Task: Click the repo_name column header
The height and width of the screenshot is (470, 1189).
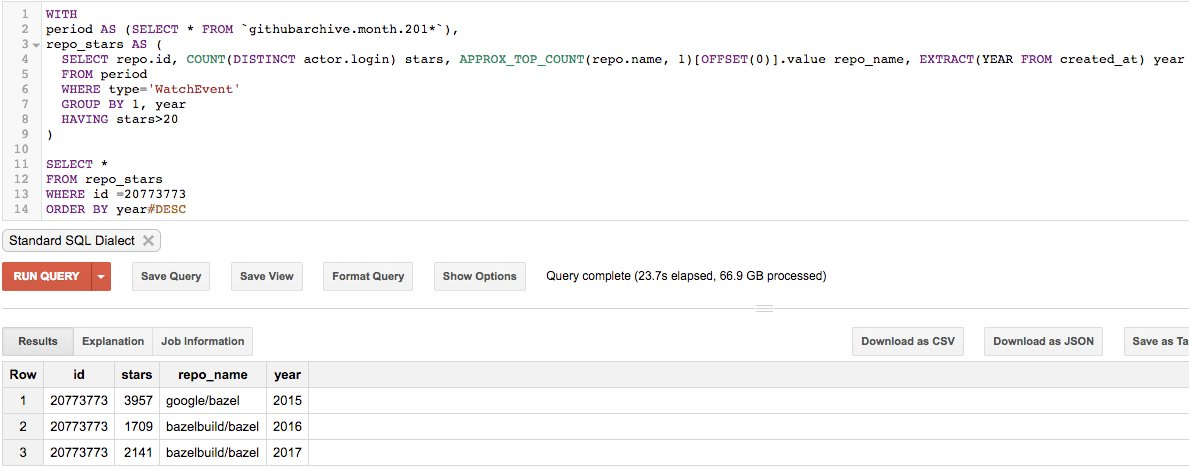Action: [x=212, y=375]
